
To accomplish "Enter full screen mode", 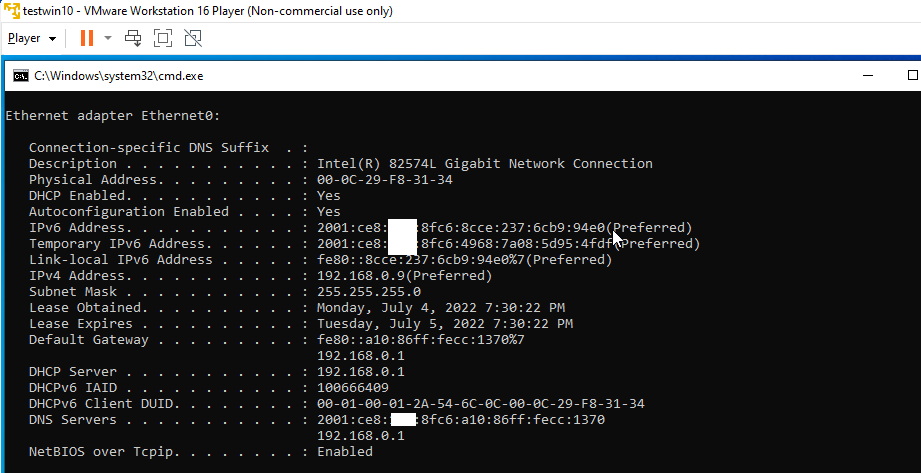I will tap(163, 39).
